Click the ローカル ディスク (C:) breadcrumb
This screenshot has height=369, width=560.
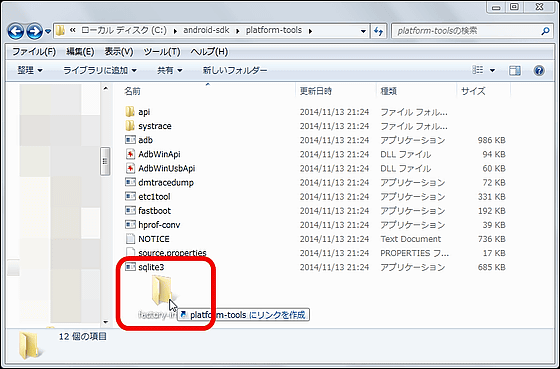click(123, 30)
